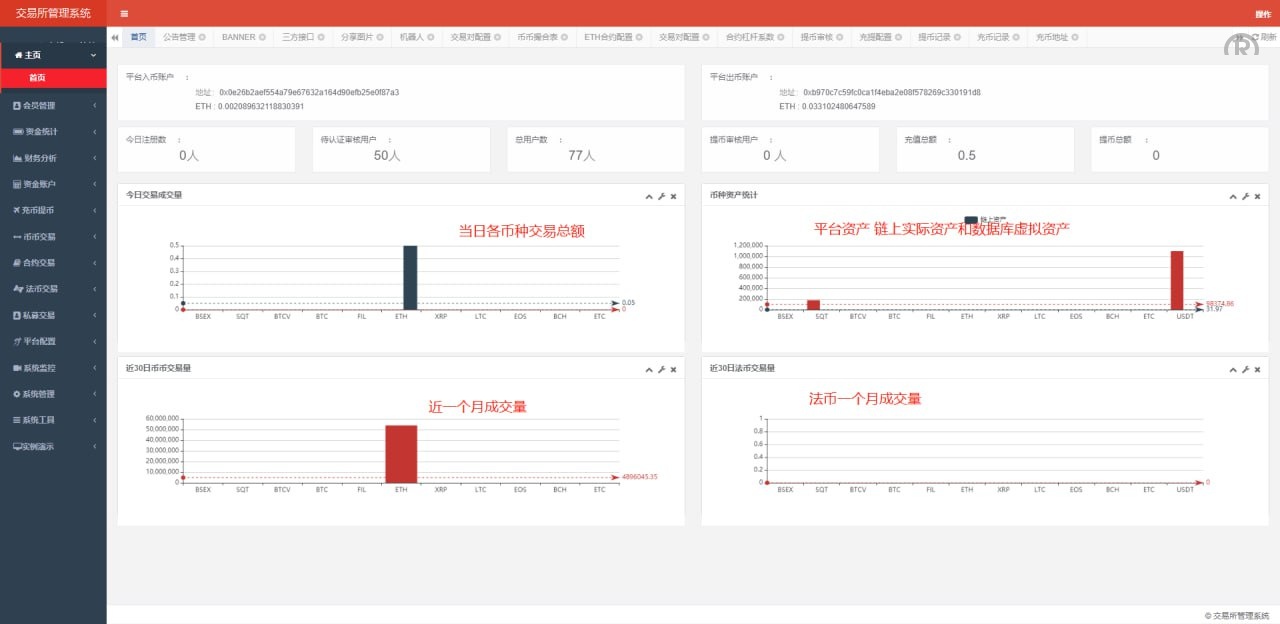Click the red ETH bar in 近30日币币交易量

pos(401,454)
